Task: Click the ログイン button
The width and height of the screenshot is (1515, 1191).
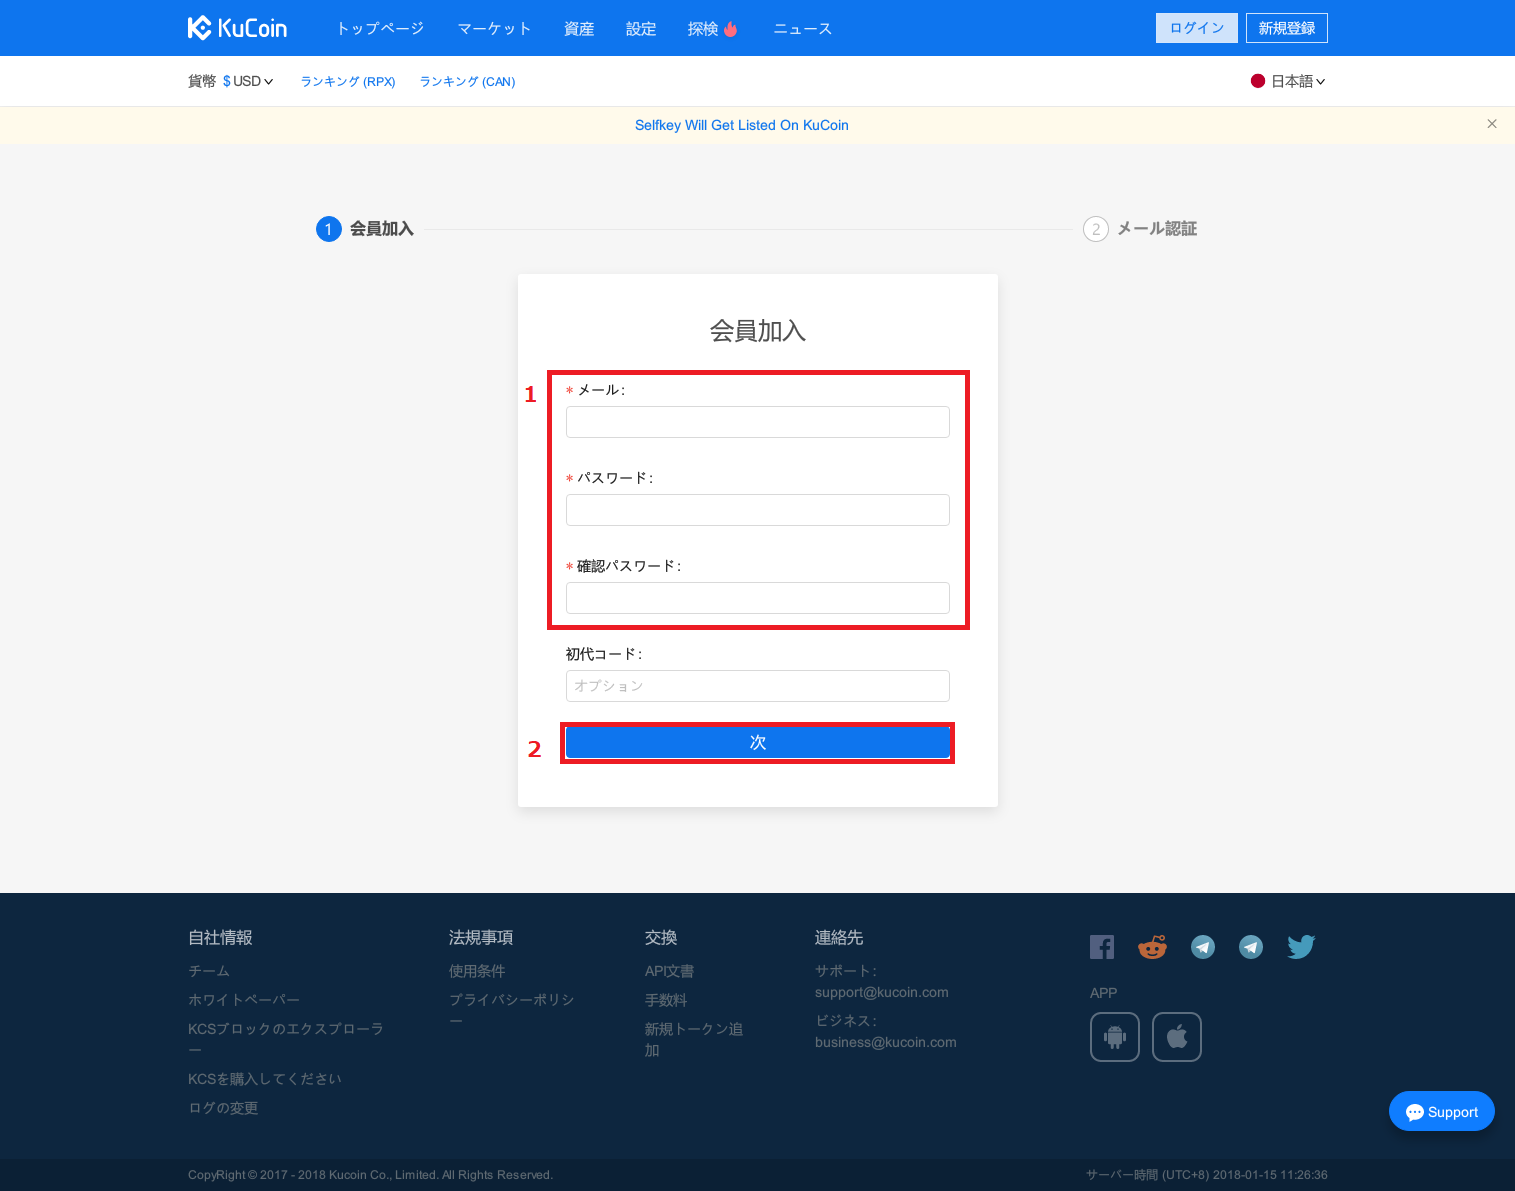Action: (1197, 28)
